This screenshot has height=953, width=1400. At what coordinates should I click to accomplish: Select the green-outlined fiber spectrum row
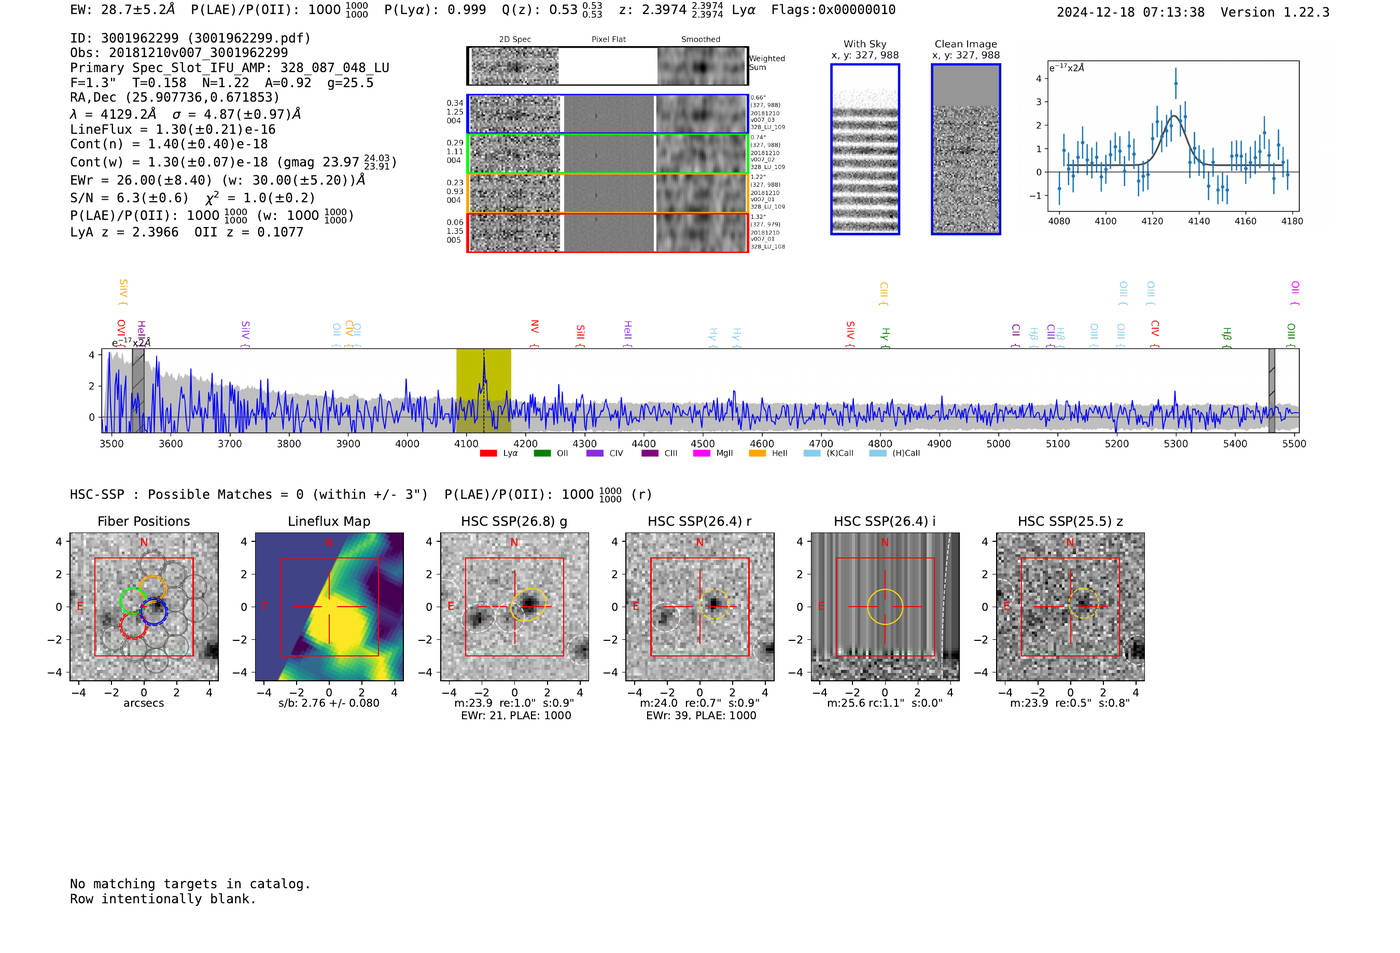(x=607, y=154)
